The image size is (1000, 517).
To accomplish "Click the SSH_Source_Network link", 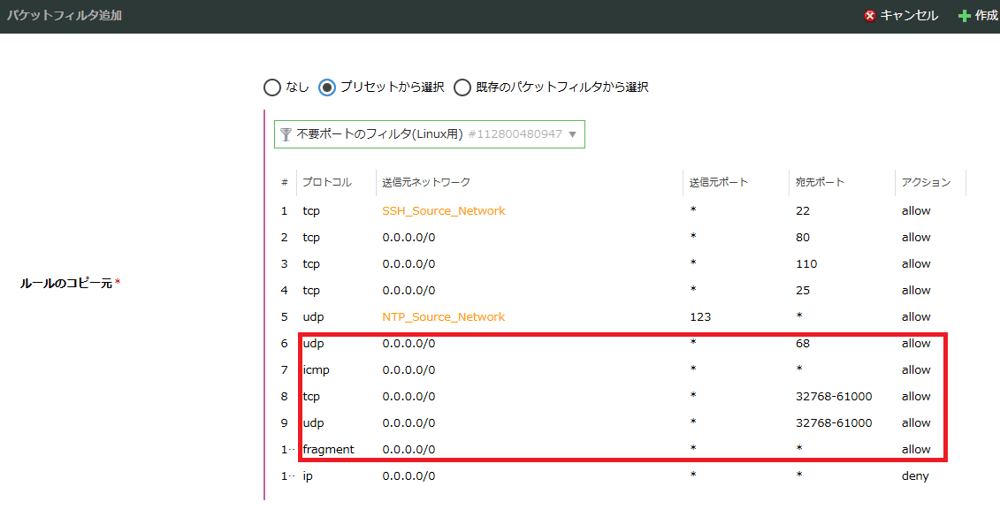I will 443,211.
